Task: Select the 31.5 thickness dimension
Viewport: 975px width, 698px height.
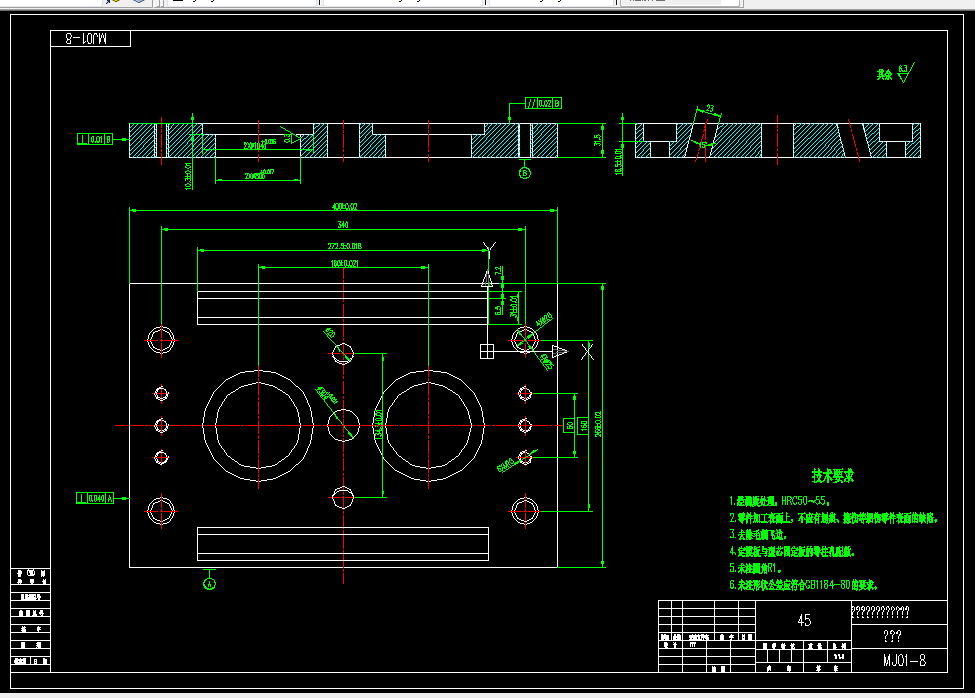Action: click(x=598, y=140)
